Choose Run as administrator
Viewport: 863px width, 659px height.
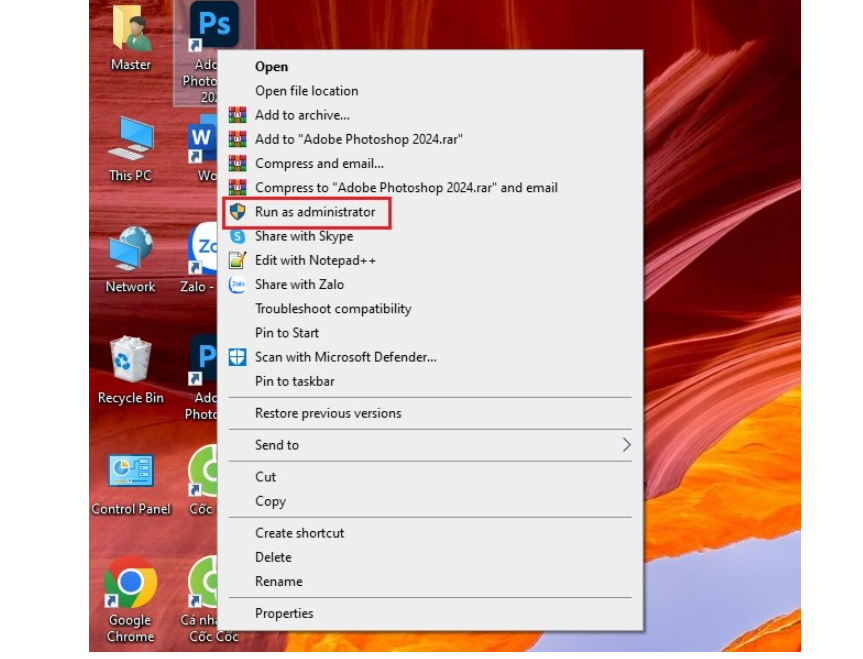(315, 212)
